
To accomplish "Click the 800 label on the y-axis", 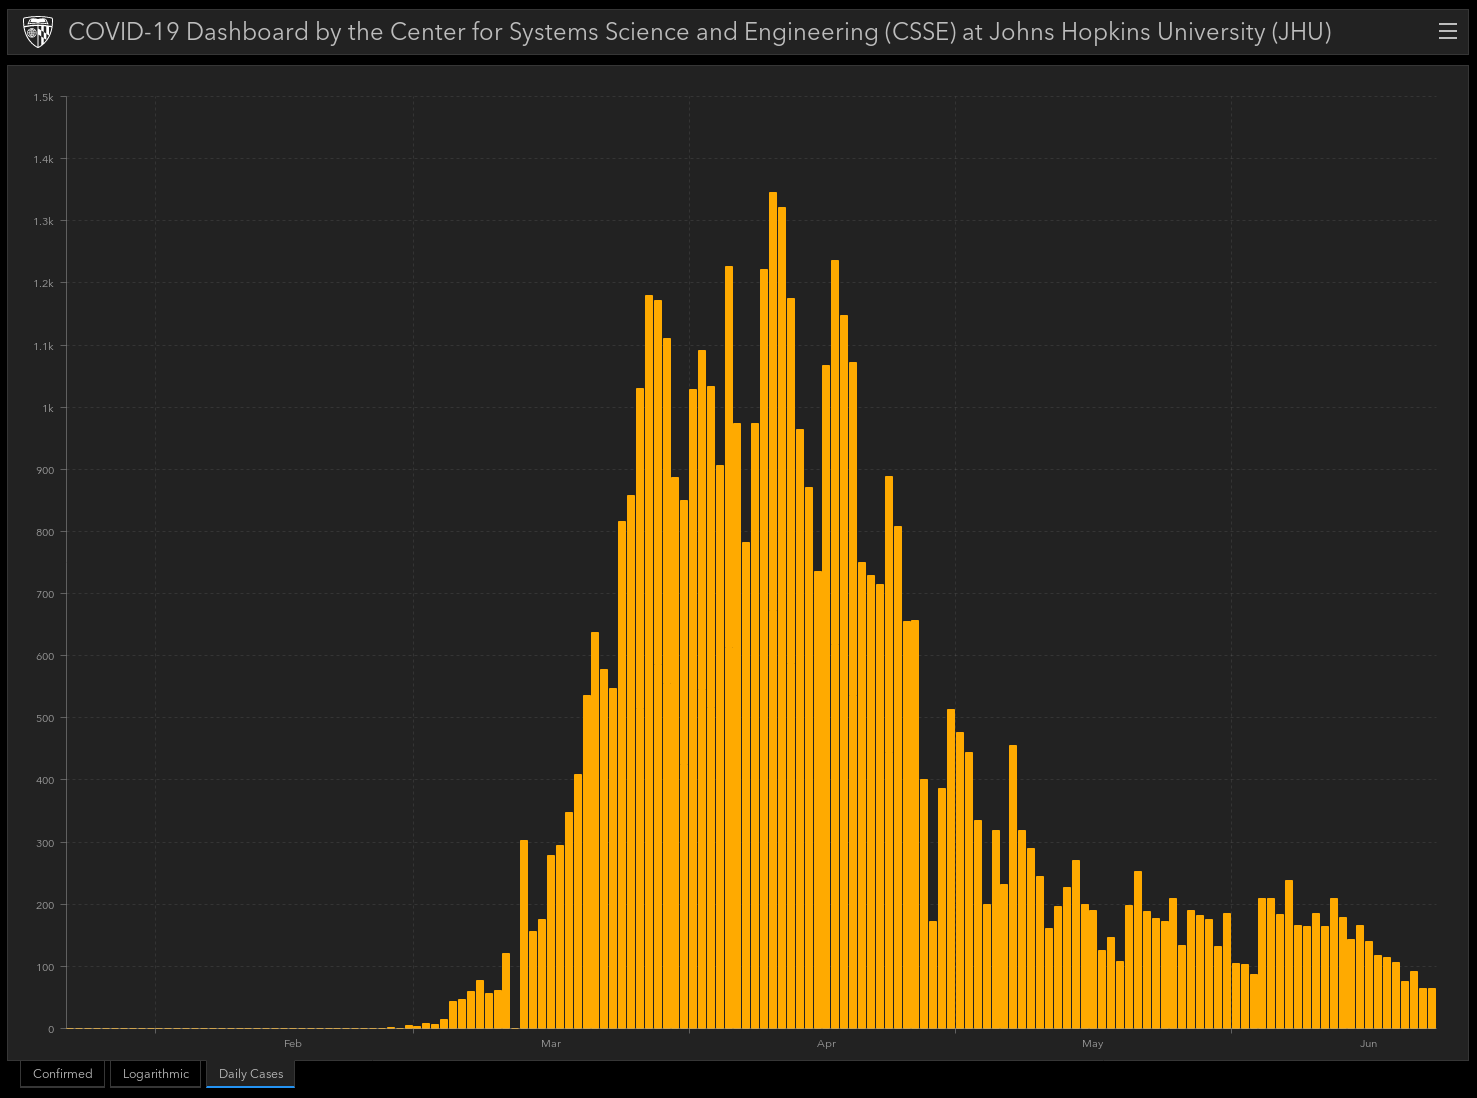I will 45,533.
